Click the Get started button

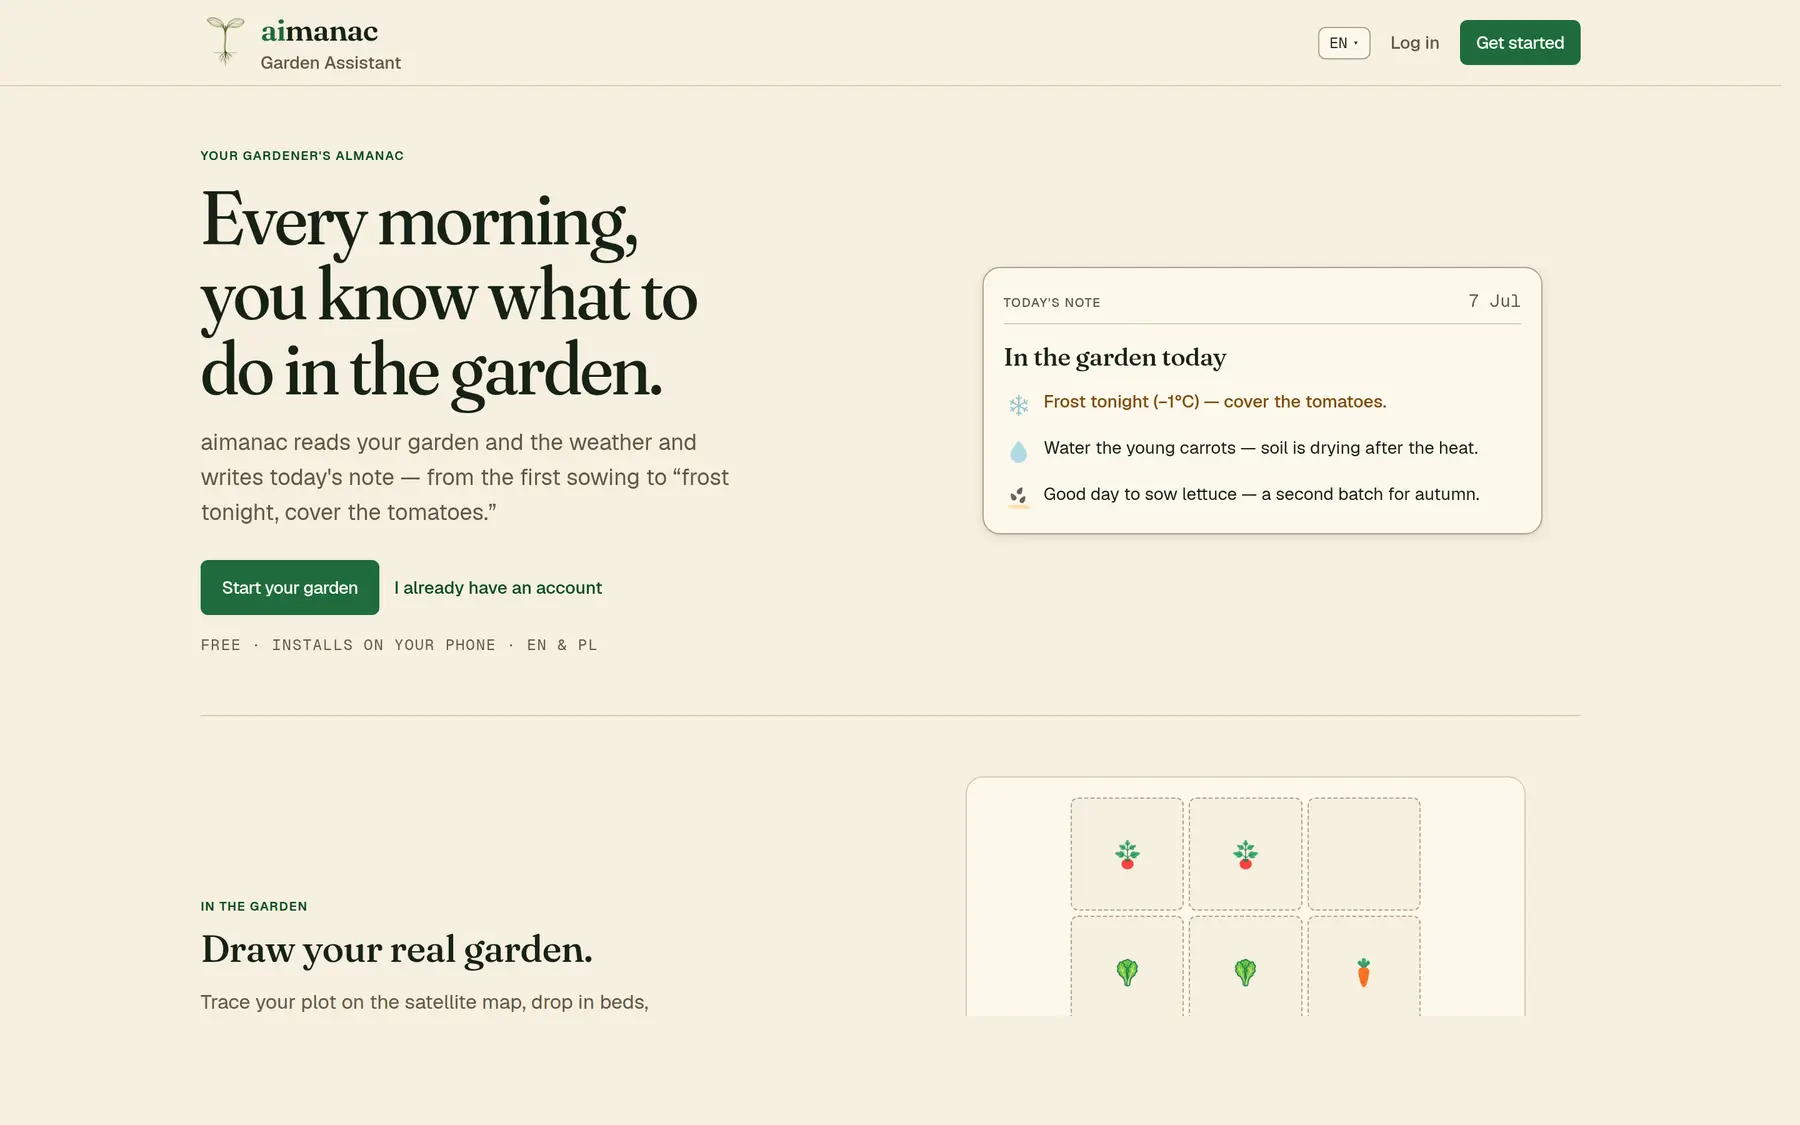coord(1520,43)
